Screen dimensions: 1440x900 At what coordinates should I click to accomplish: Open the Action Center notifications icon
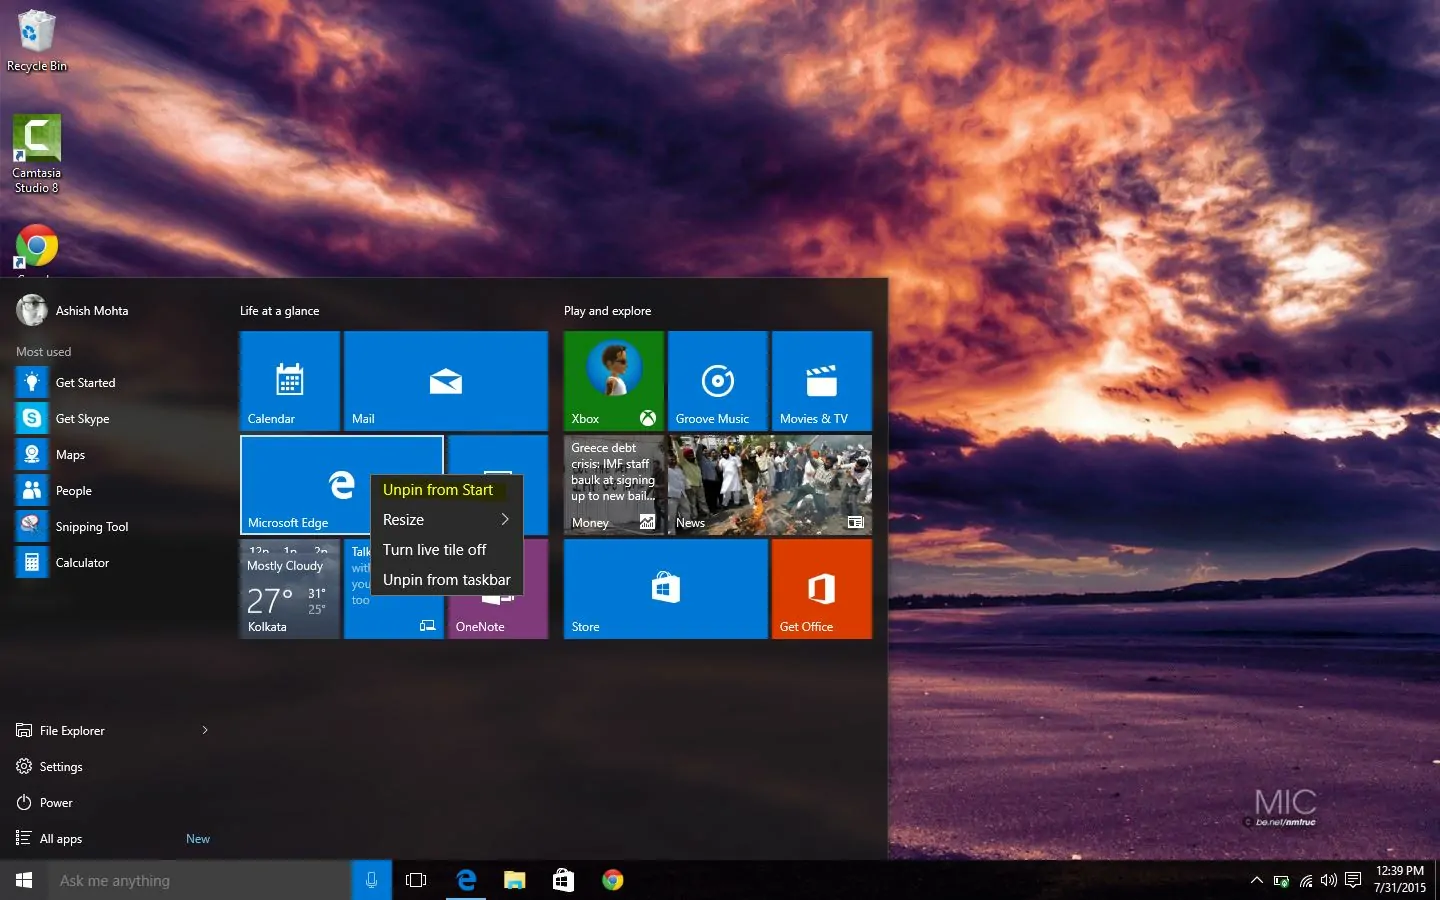coord(1353,880)
